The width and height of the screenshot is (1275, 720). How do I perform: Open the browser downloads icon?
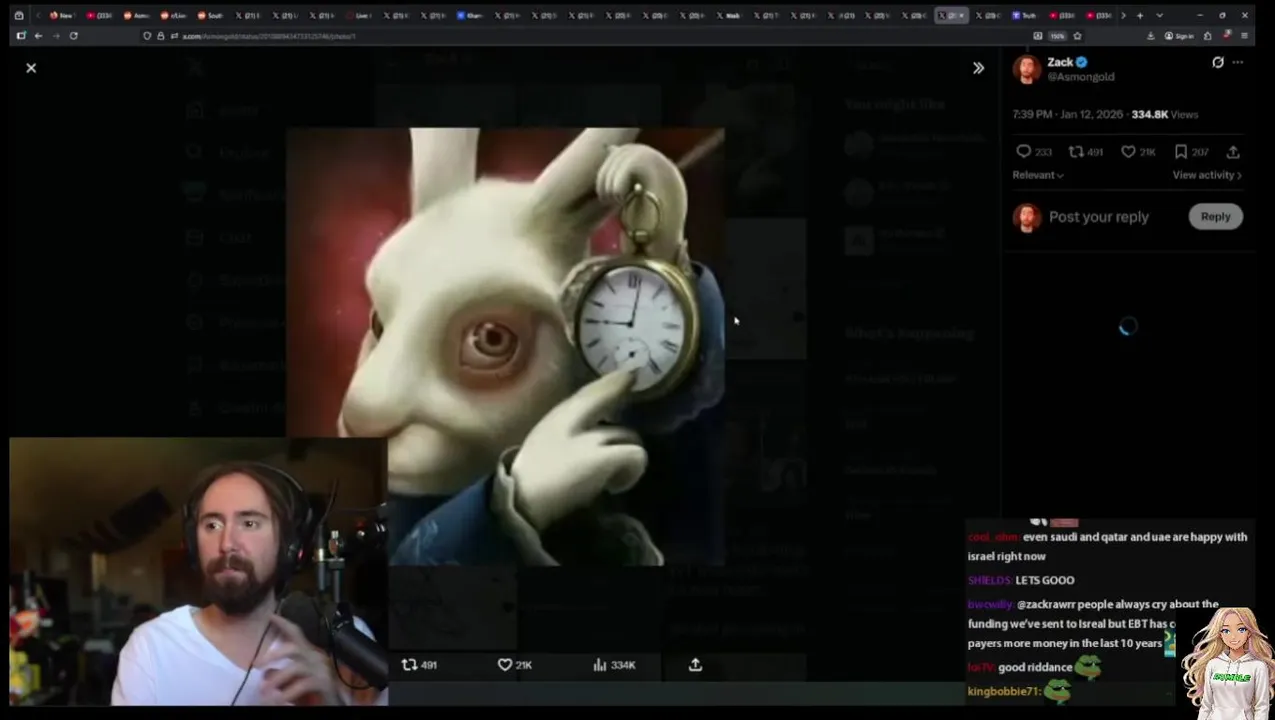point(1150,36)
